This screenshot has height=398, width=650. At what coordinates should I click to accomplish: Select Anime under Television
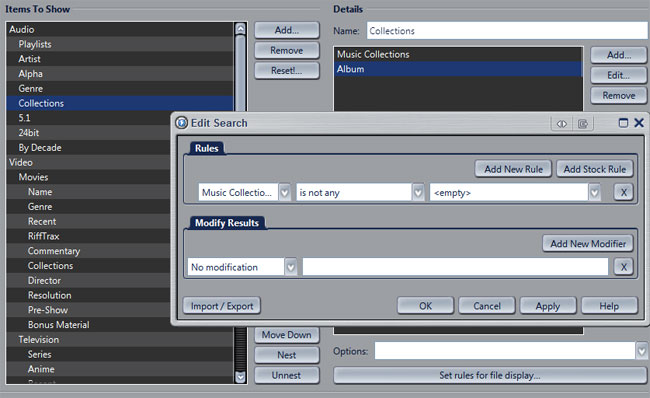tap(120, 369)
